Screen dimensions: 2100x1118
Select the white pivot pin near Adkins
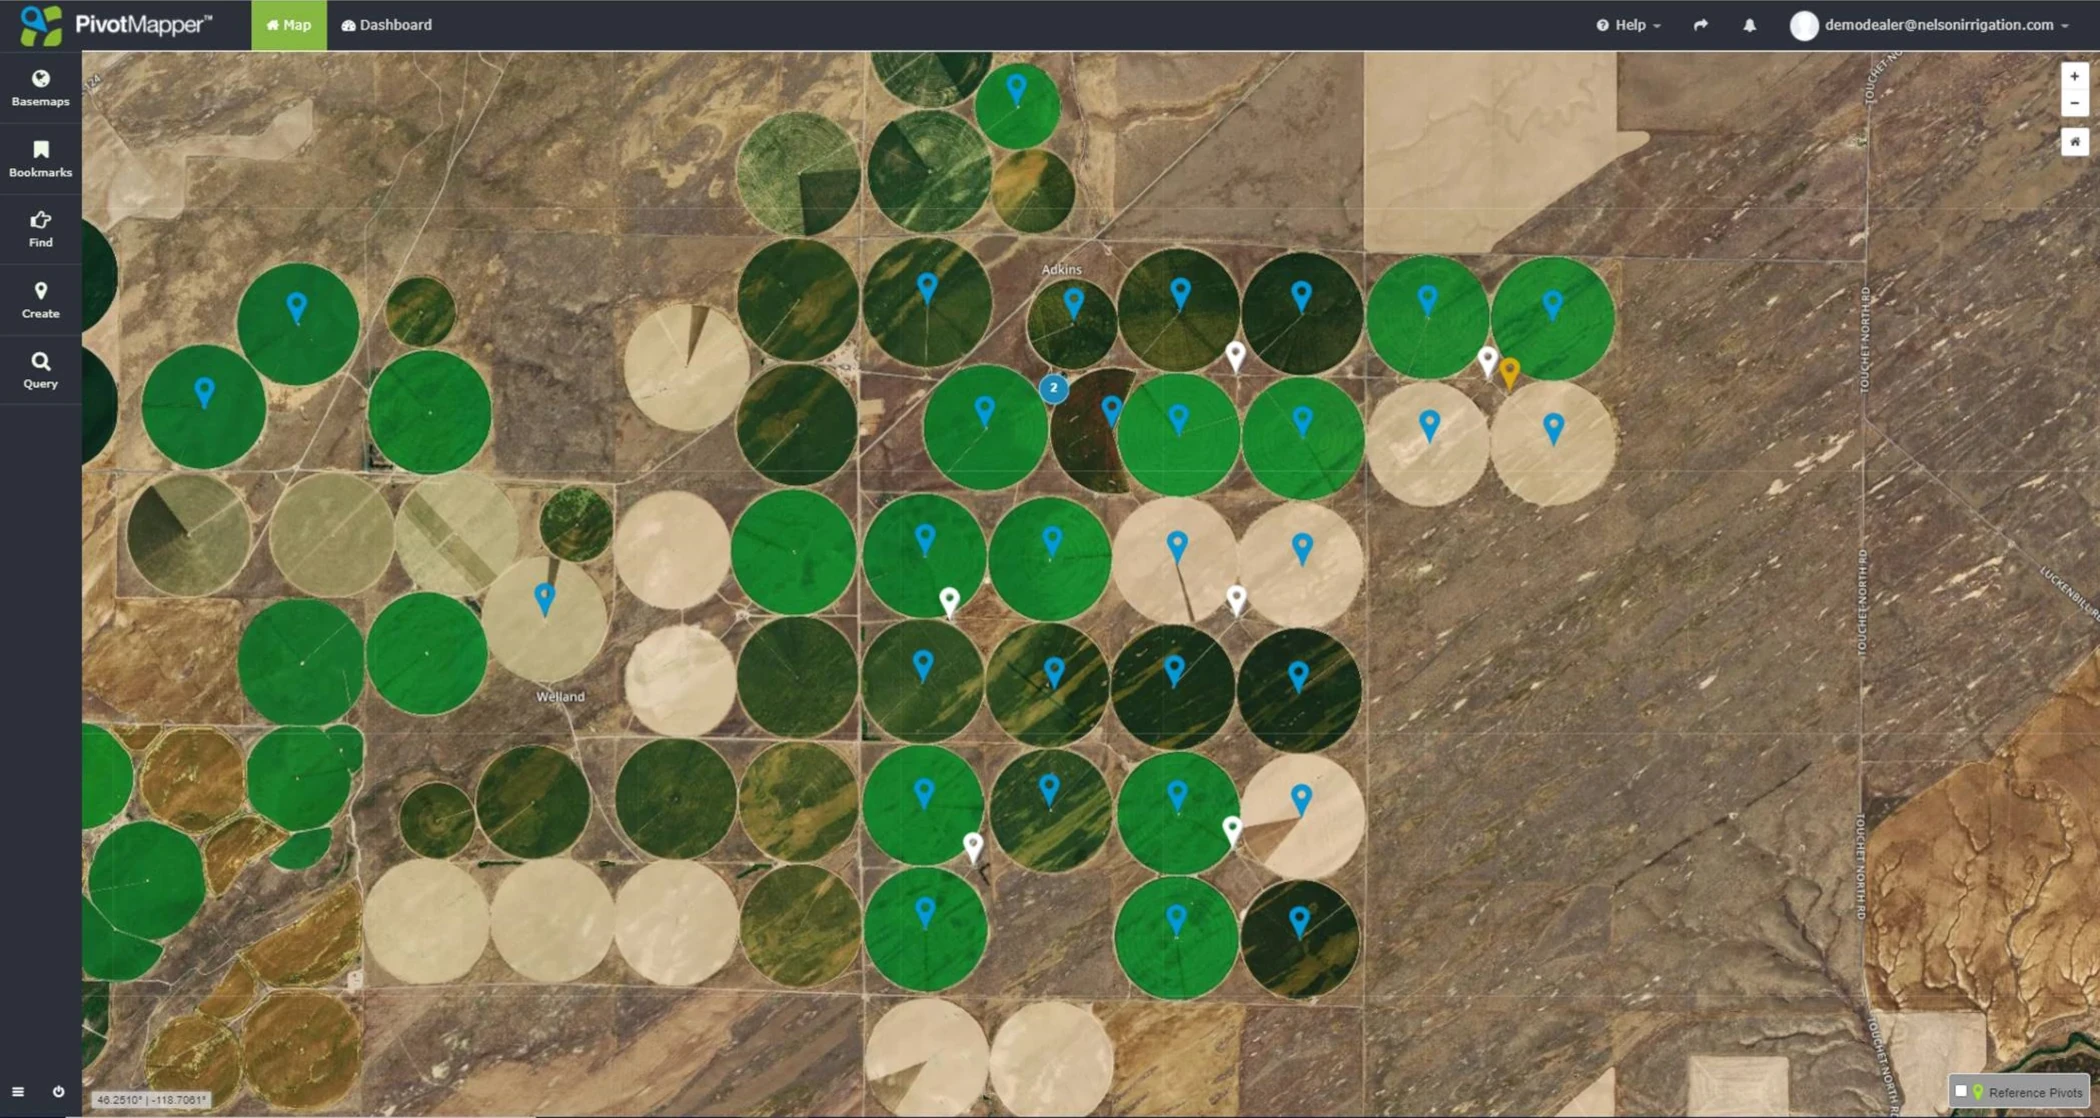point(1235,353)
